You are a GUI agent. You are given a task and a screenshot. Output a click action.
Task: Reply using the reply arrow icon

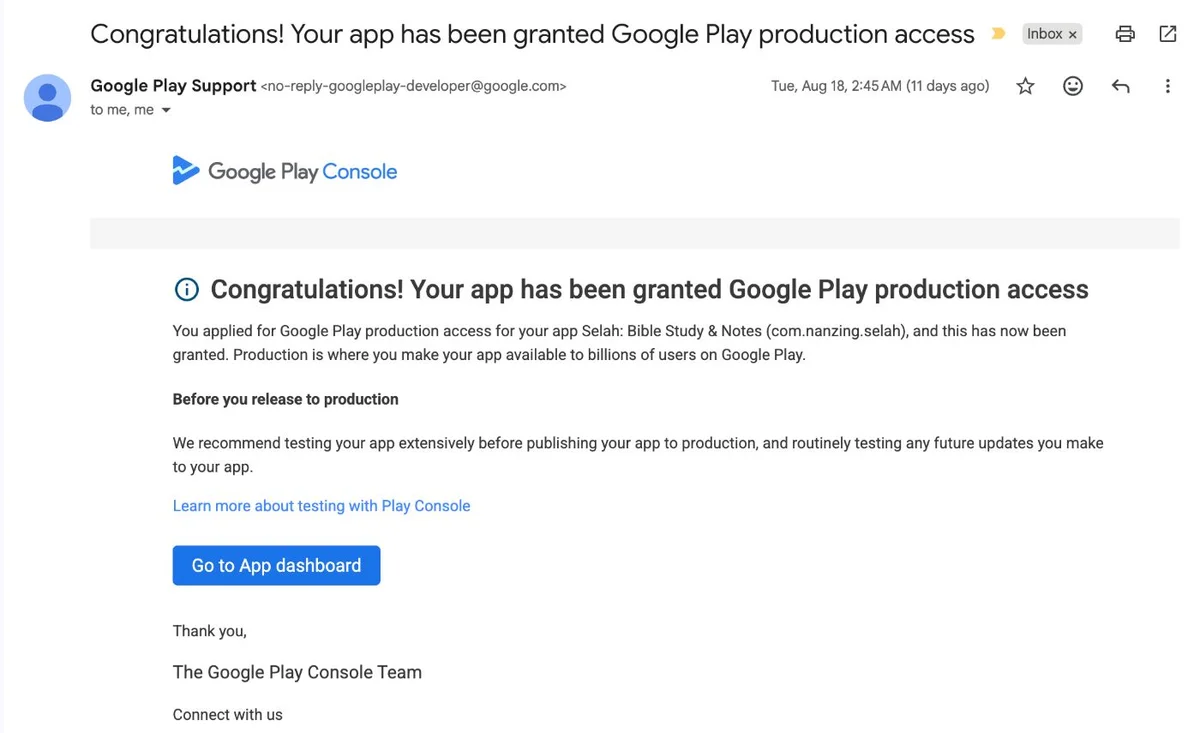click(1120, 86)
